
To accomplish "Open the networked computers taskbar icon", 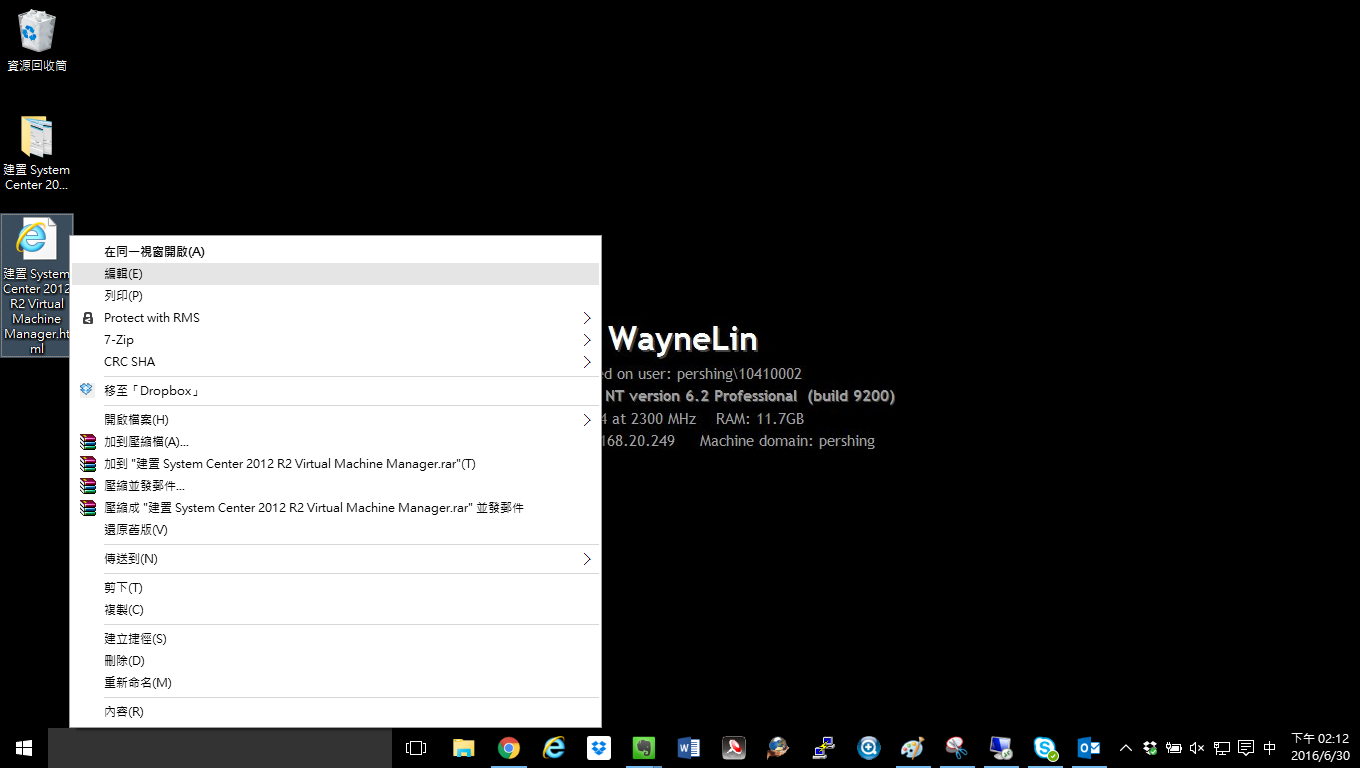I will click(x=824, y=748).
